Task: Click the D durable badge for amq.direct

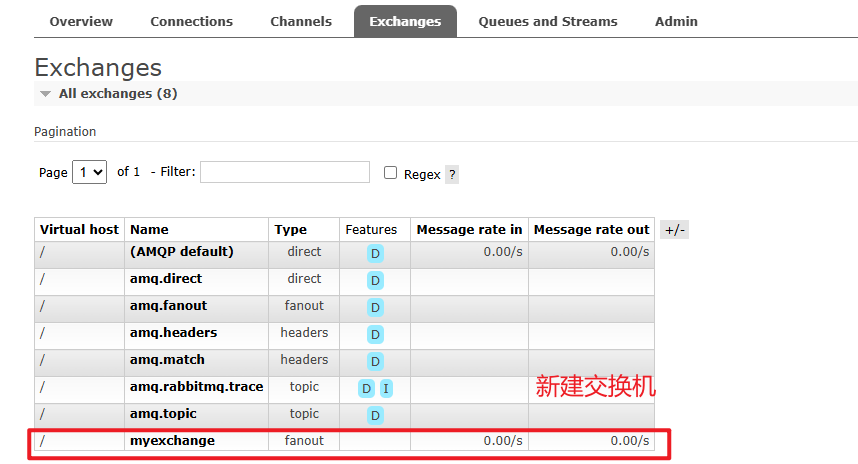Action: [375, 281]
